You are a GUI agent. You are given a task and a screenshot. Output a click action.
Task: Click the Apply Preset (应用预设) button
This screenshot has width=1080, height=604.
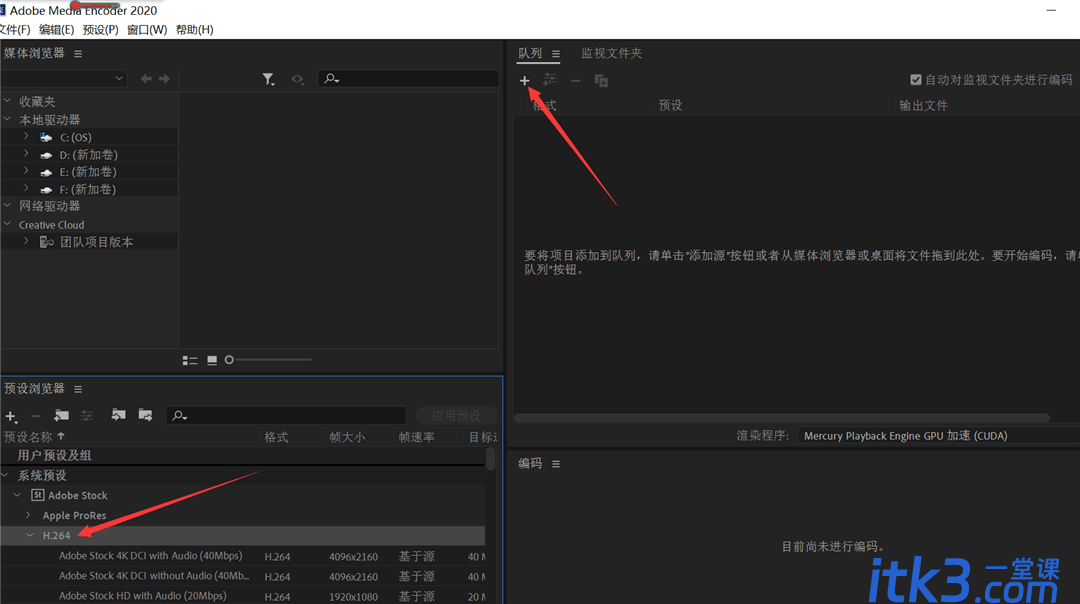point(456,415)
